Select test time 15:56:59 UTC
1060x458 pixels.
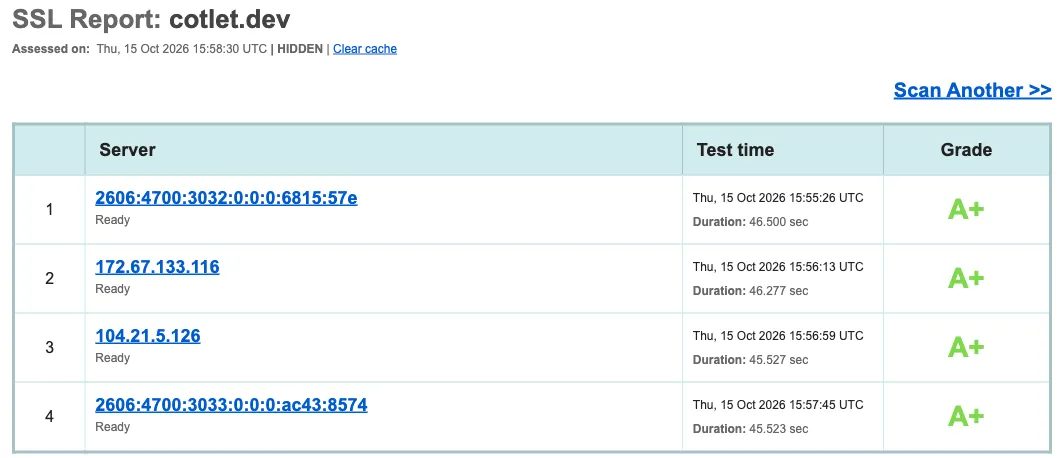tap(778, 336)
